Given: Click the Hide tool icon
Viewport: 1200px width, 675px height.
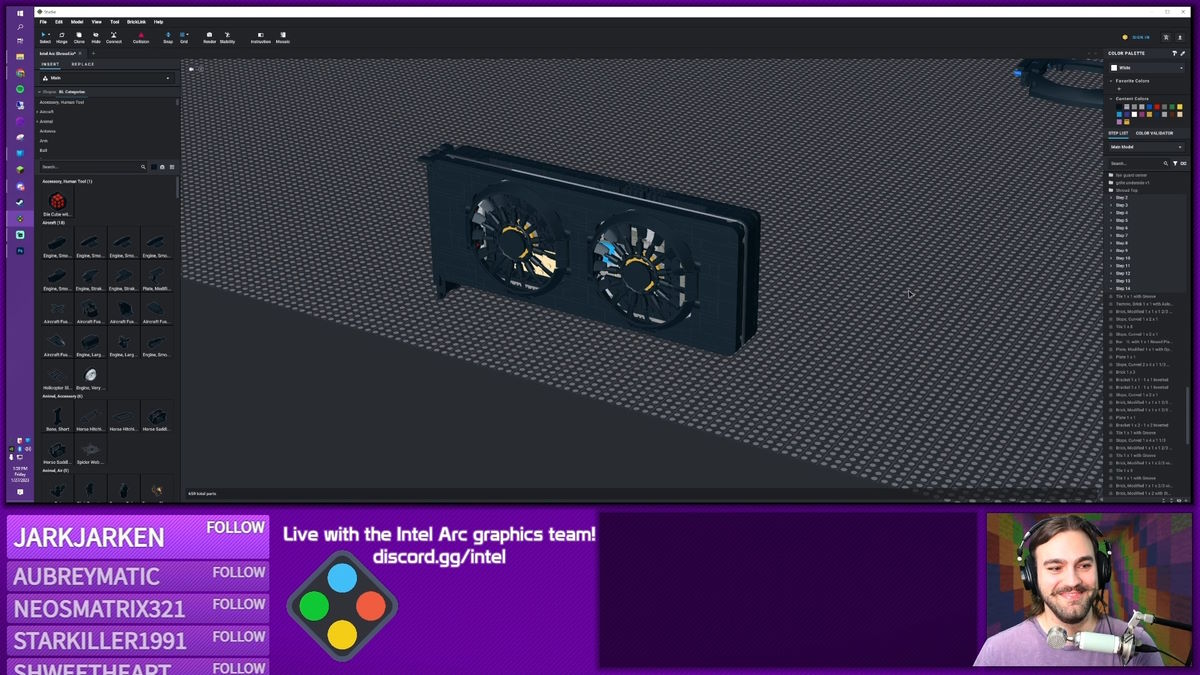Looking at the screenshot, I should pos(96,37).
